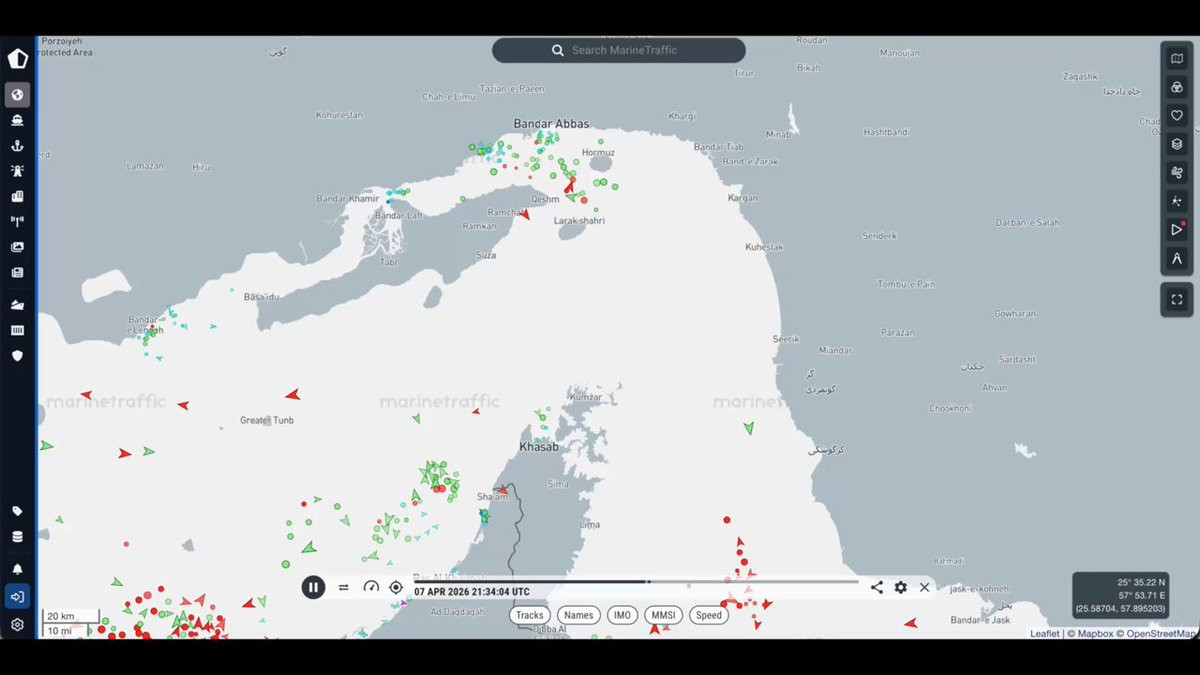The width and height of the screenshot is (1200, 675).
Task: Open the price tag icon
Action: (x=17, y=511)
